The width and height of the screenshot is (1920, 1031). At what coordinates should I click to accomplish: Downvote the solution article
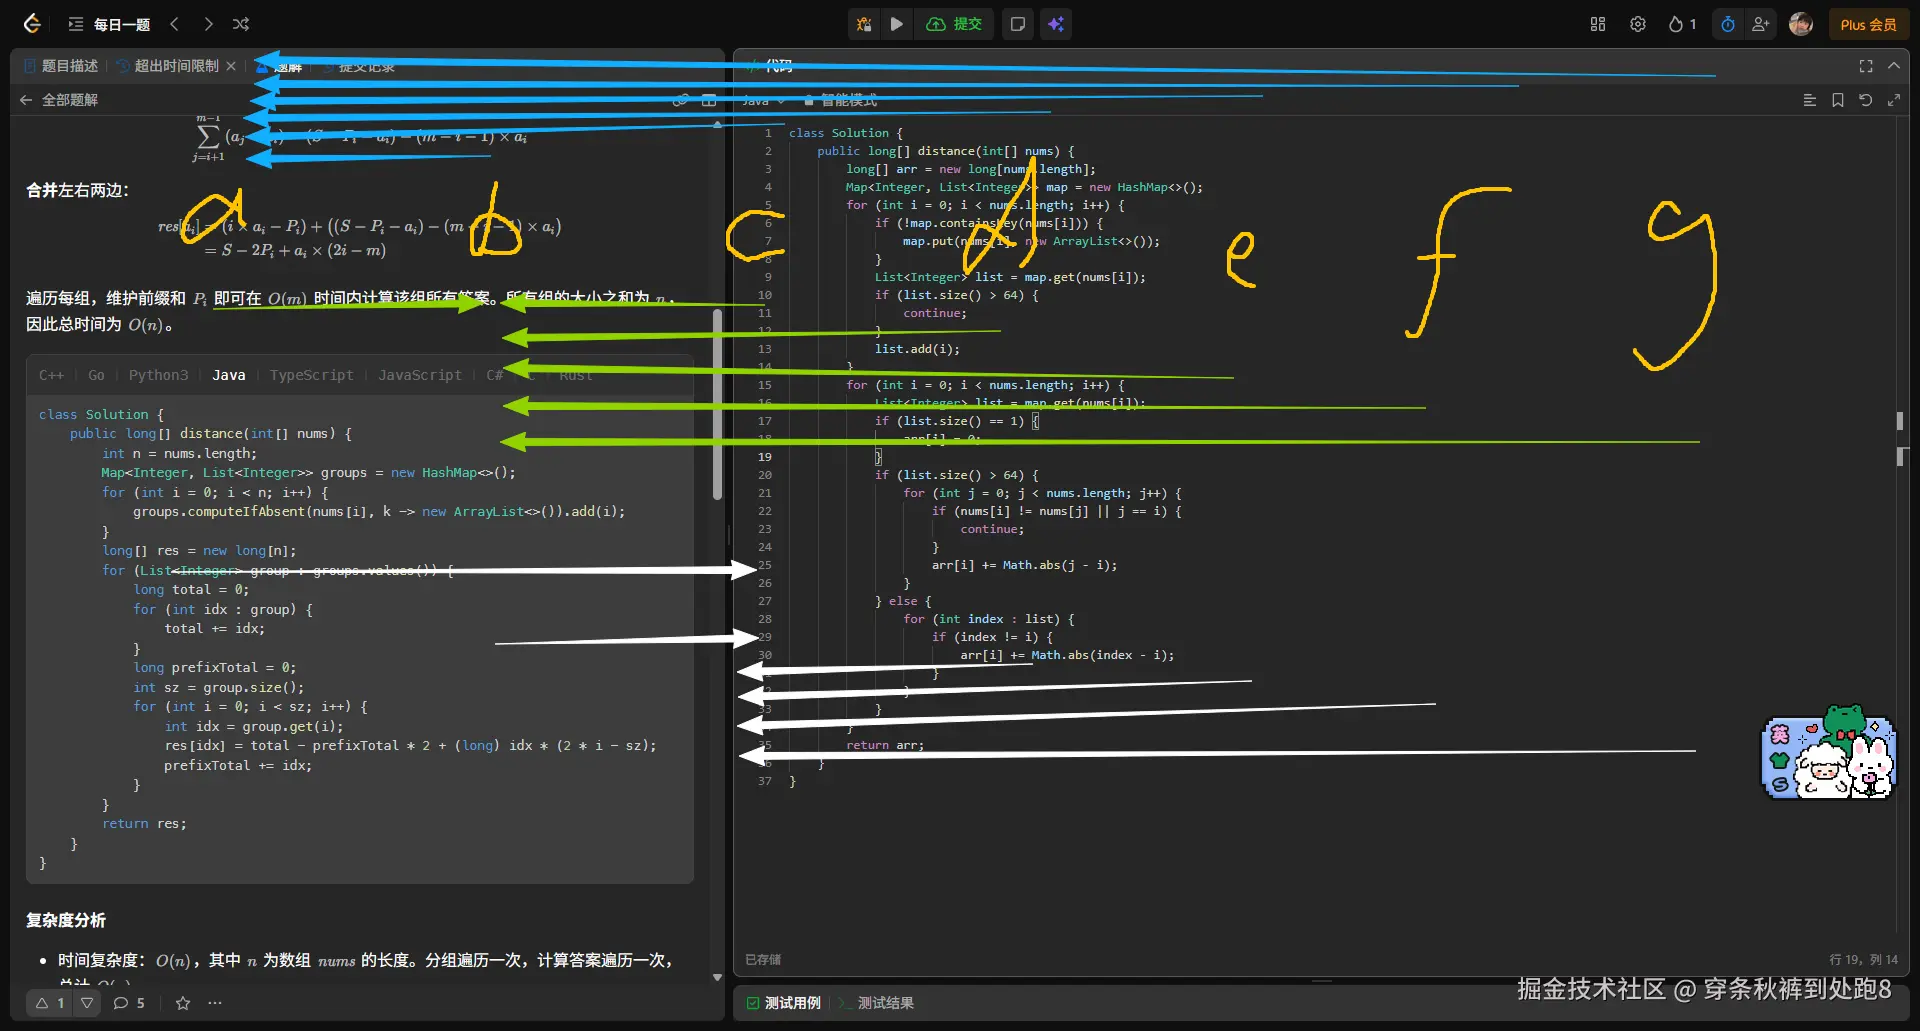pyautogui.click(x=88, y=1003)
